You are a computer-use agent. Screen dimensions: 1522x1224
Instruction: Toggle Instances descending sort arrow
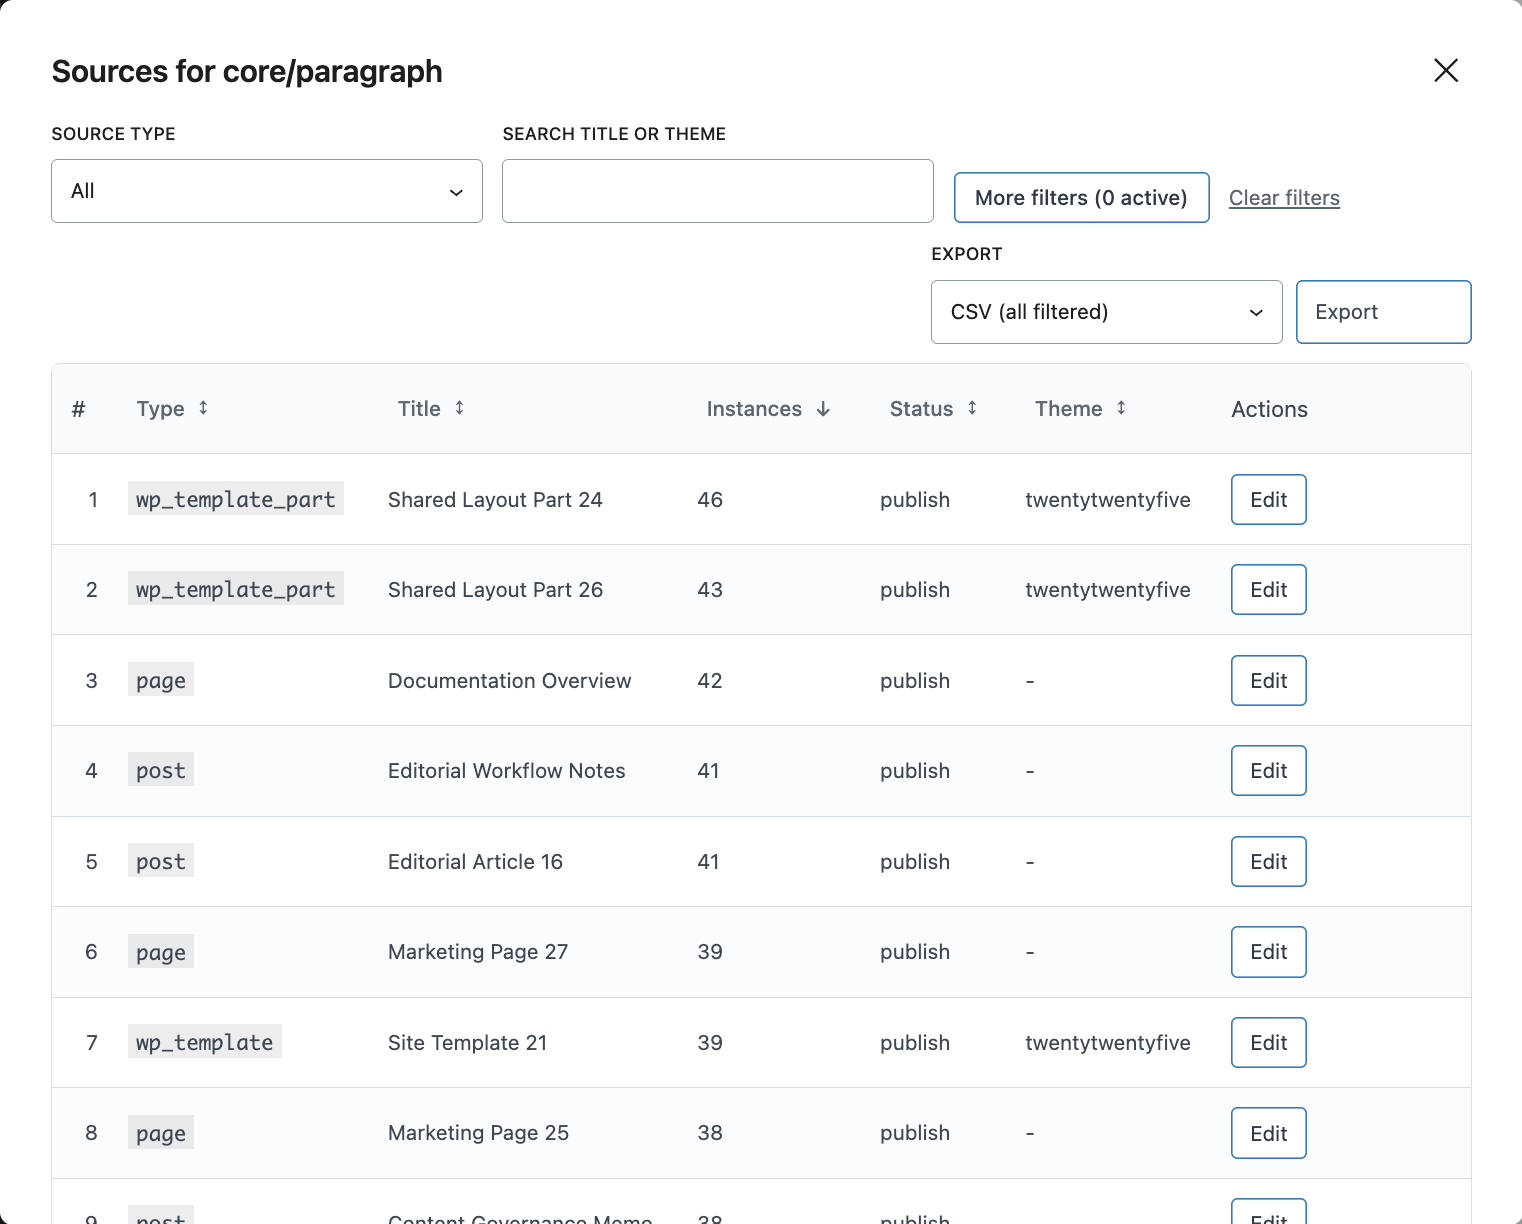pyautogui.click(x=823, y=409)
